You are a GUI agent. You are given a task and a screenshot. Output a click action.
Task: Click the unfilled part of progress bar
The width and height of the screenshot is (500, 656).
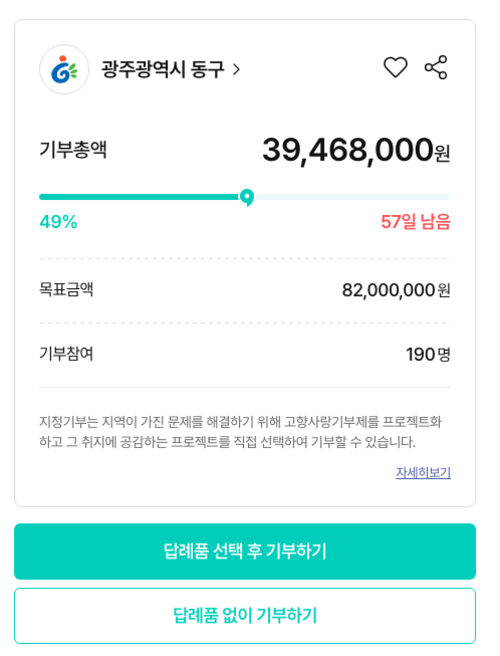[x=352, y=197]
